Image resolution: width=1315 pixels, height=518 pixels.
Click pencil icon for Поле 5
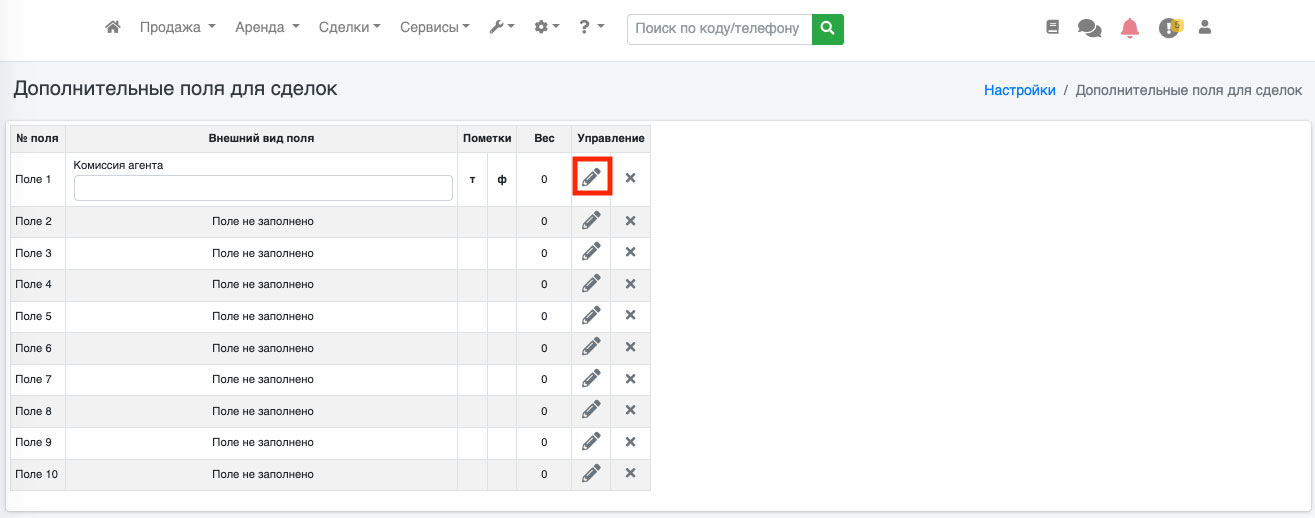(x=591, y=315)
